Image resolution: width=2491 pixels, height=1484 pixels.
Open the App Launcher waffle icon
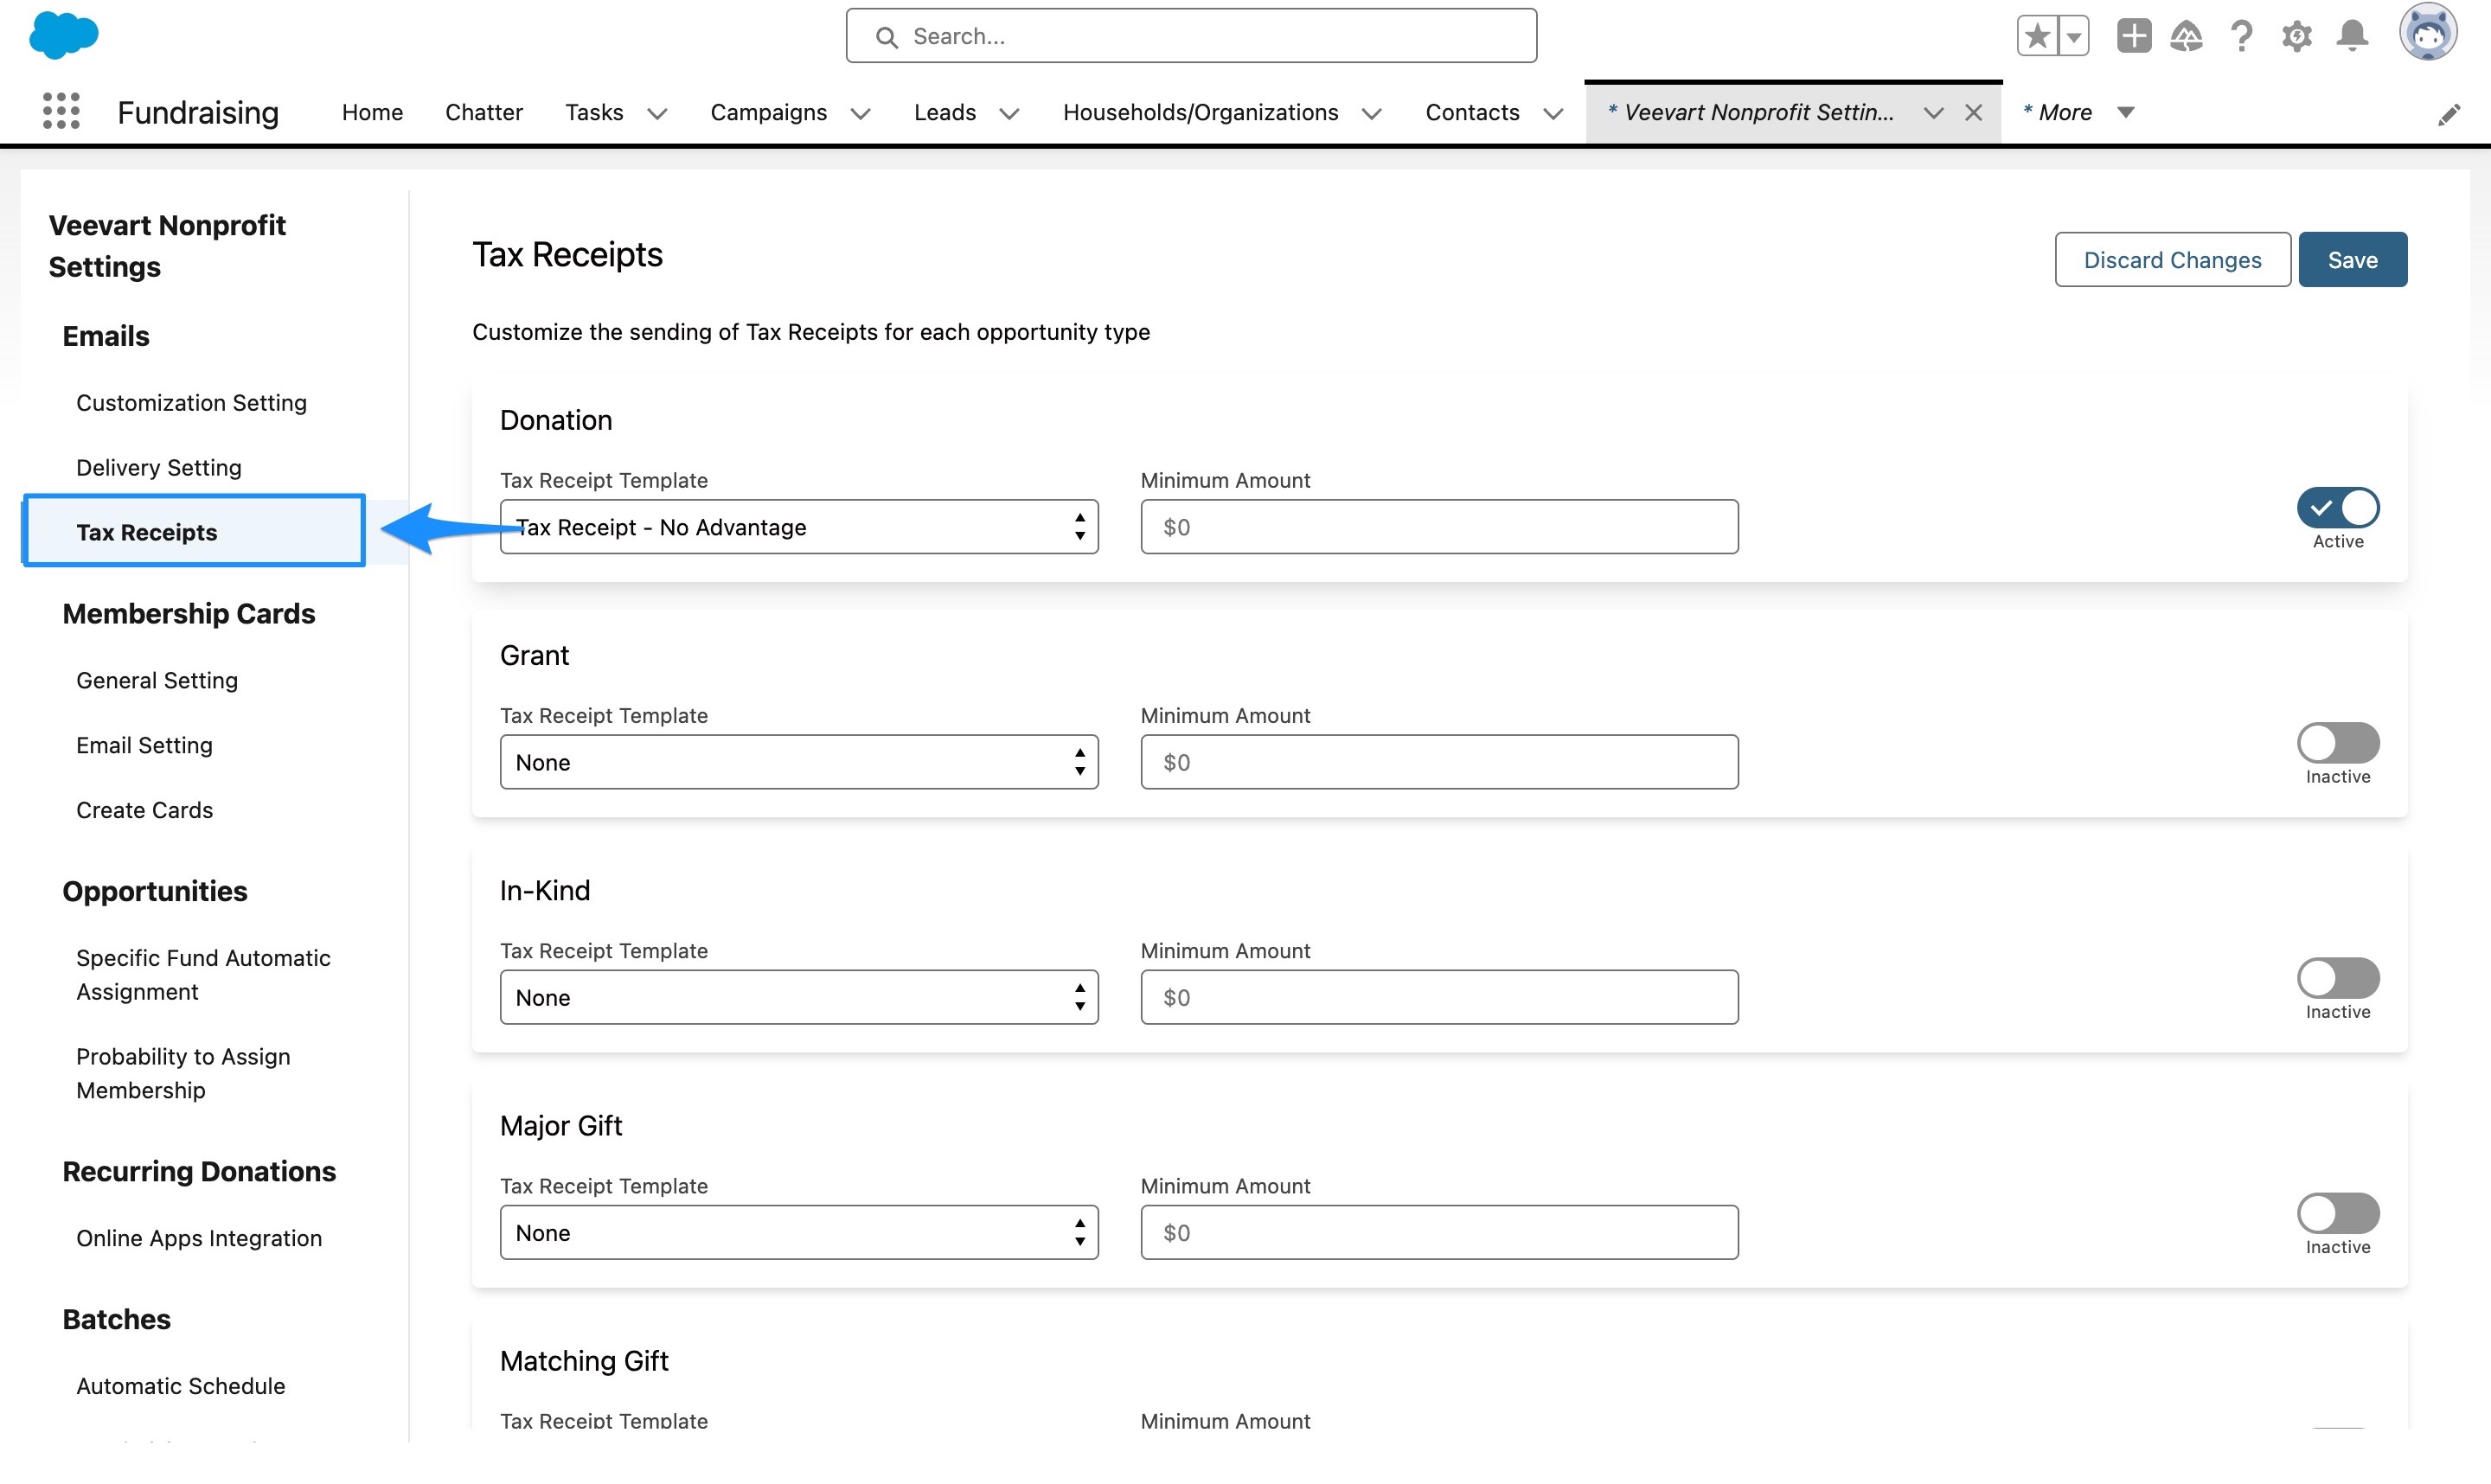(x=60, y=111)
